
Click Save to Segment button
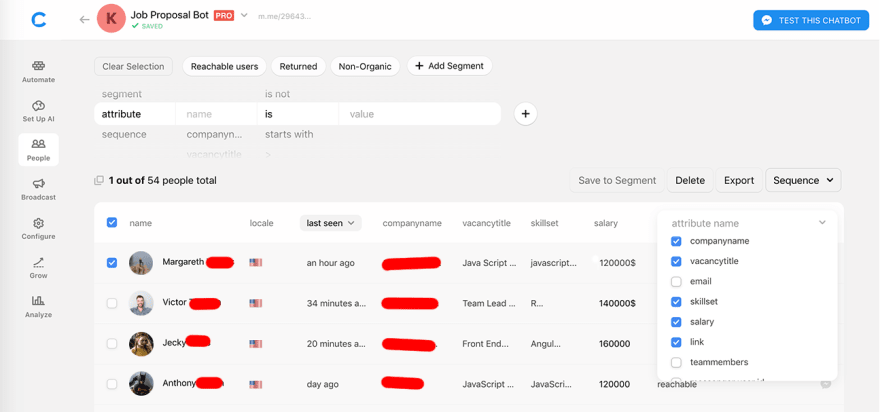coord(617,180)
